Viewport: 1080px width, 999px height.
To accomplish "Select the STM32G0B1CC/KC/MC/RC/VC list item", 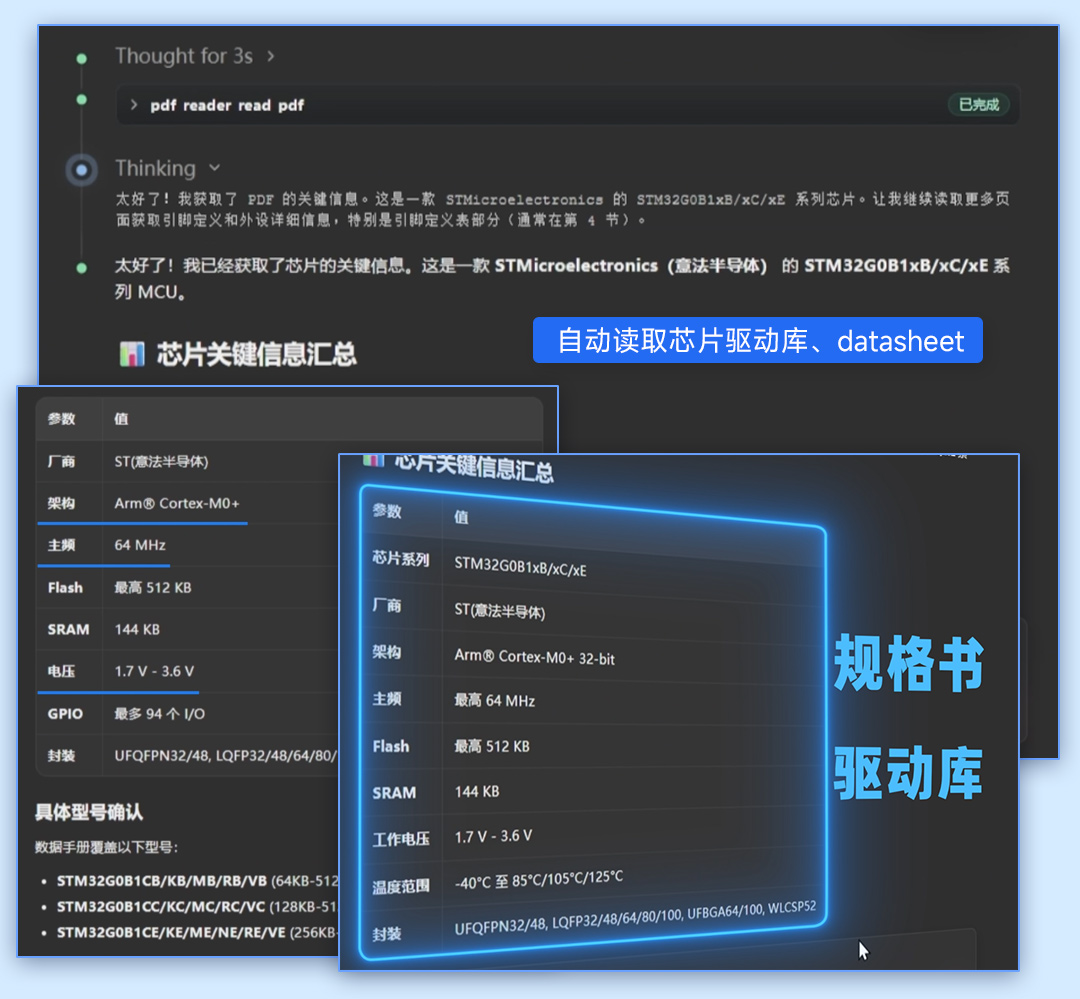I will tap(198, 907).
